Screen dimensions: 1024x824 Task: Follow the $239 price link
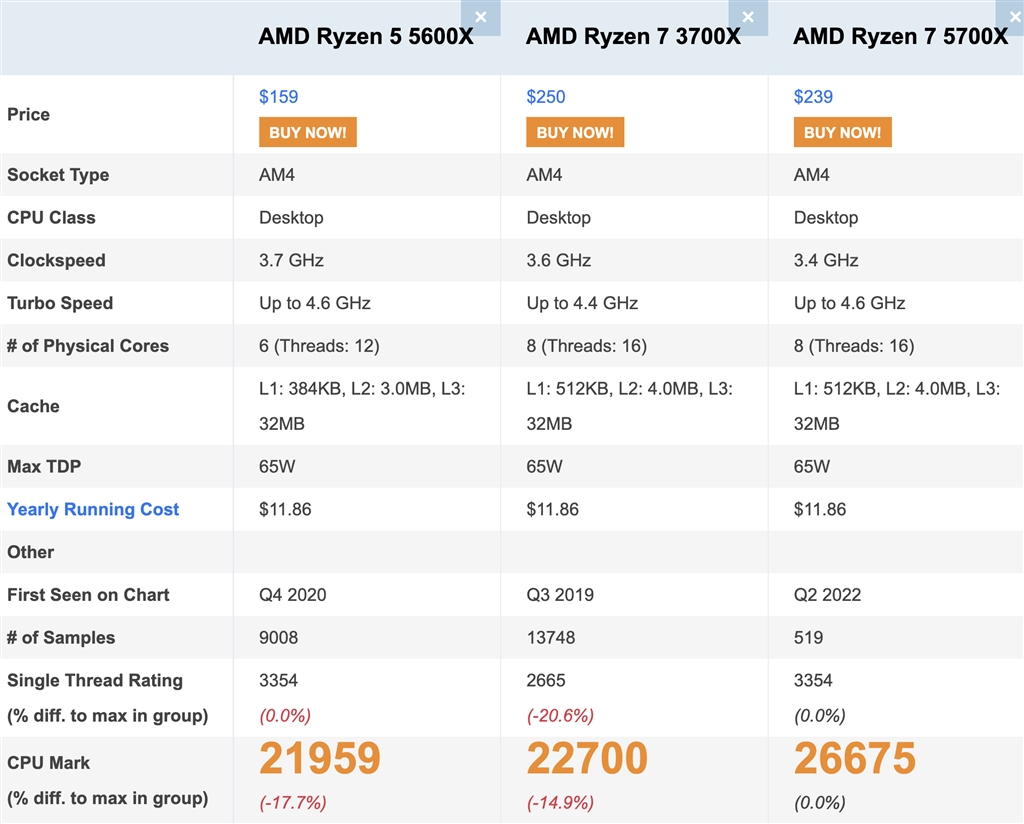(813, 97)
